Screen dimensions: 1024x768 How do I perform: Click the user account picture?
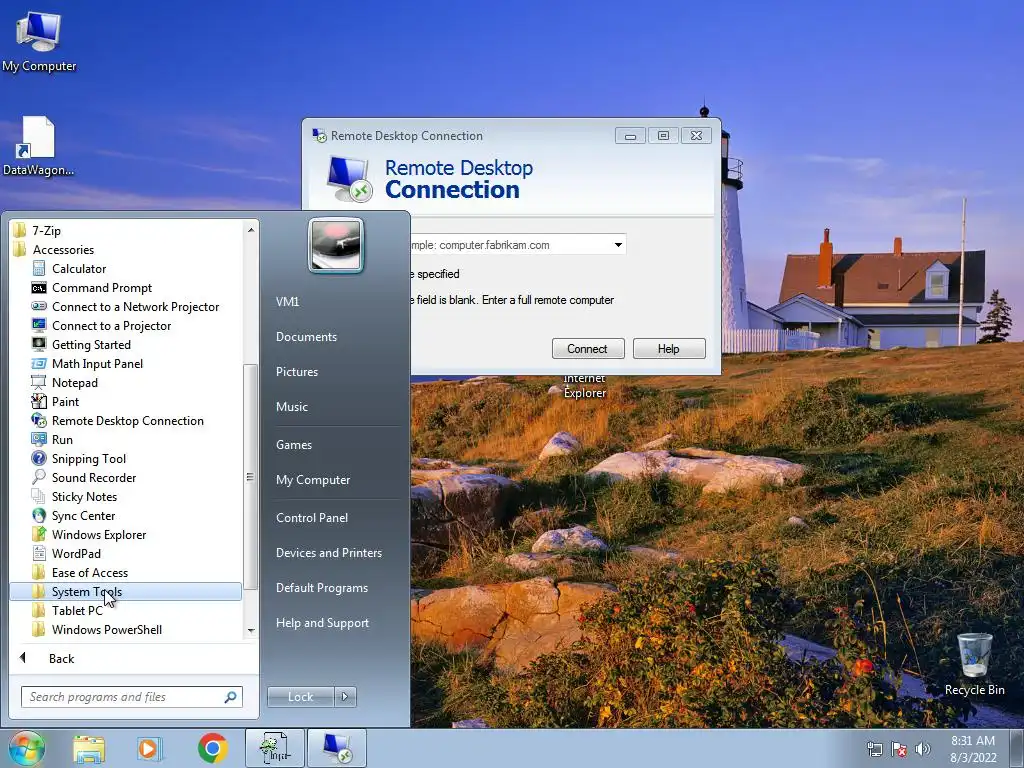click(x=336, y=246)
